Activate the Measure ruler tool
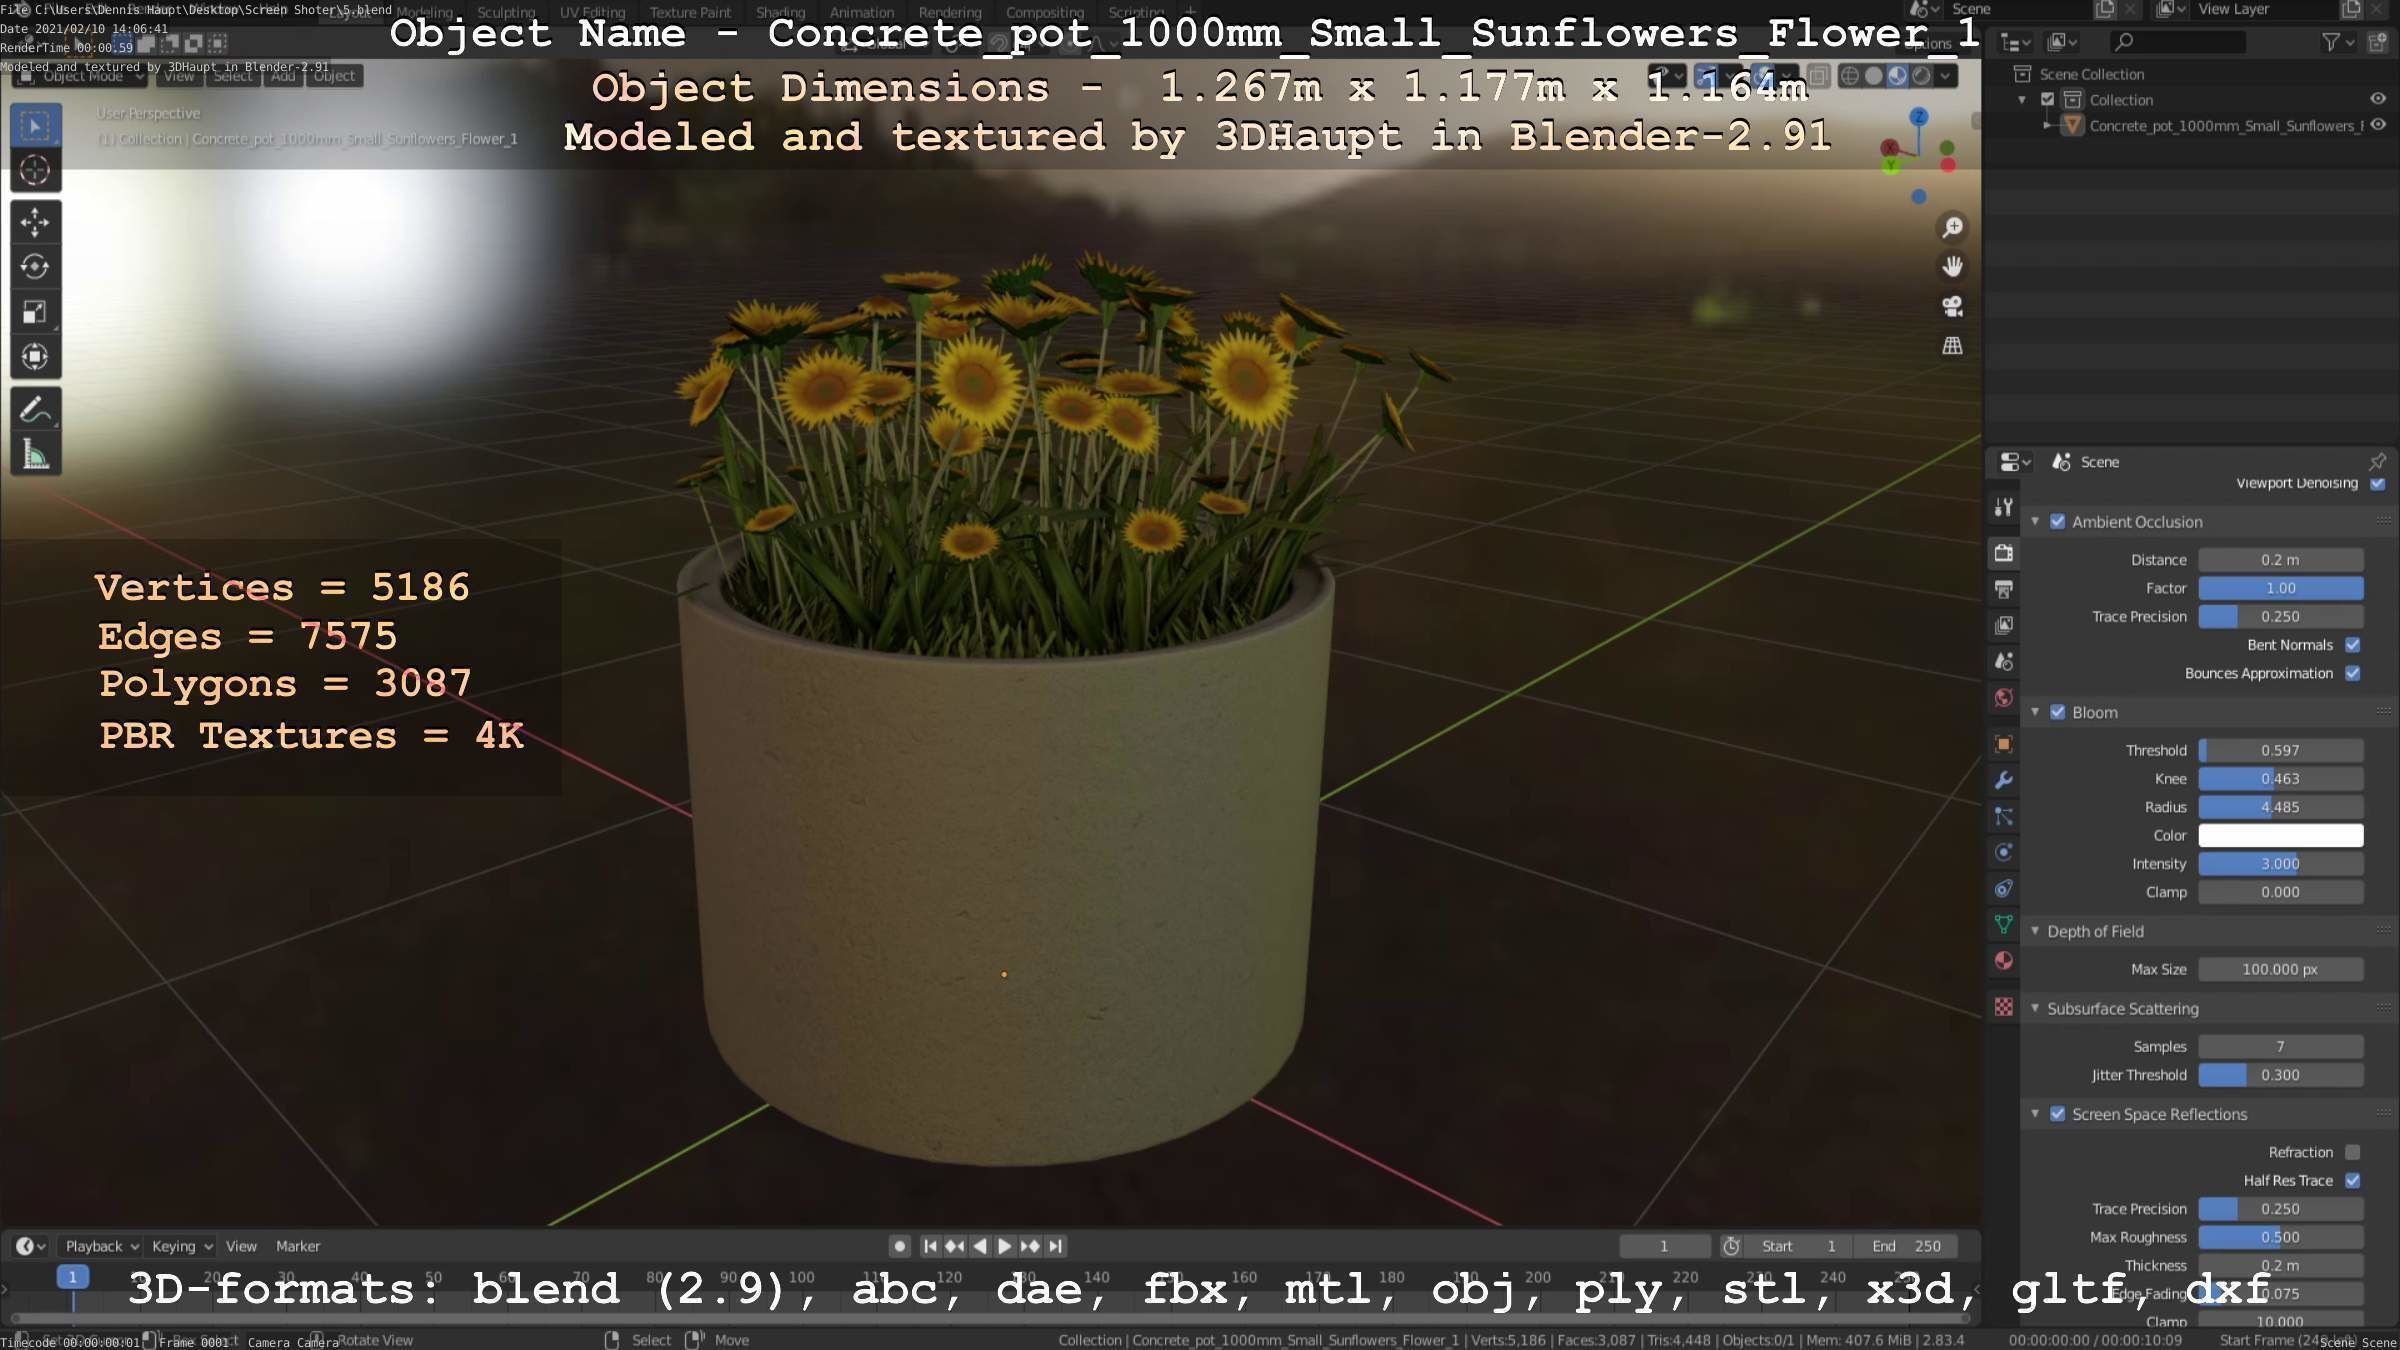 (35, 454)
